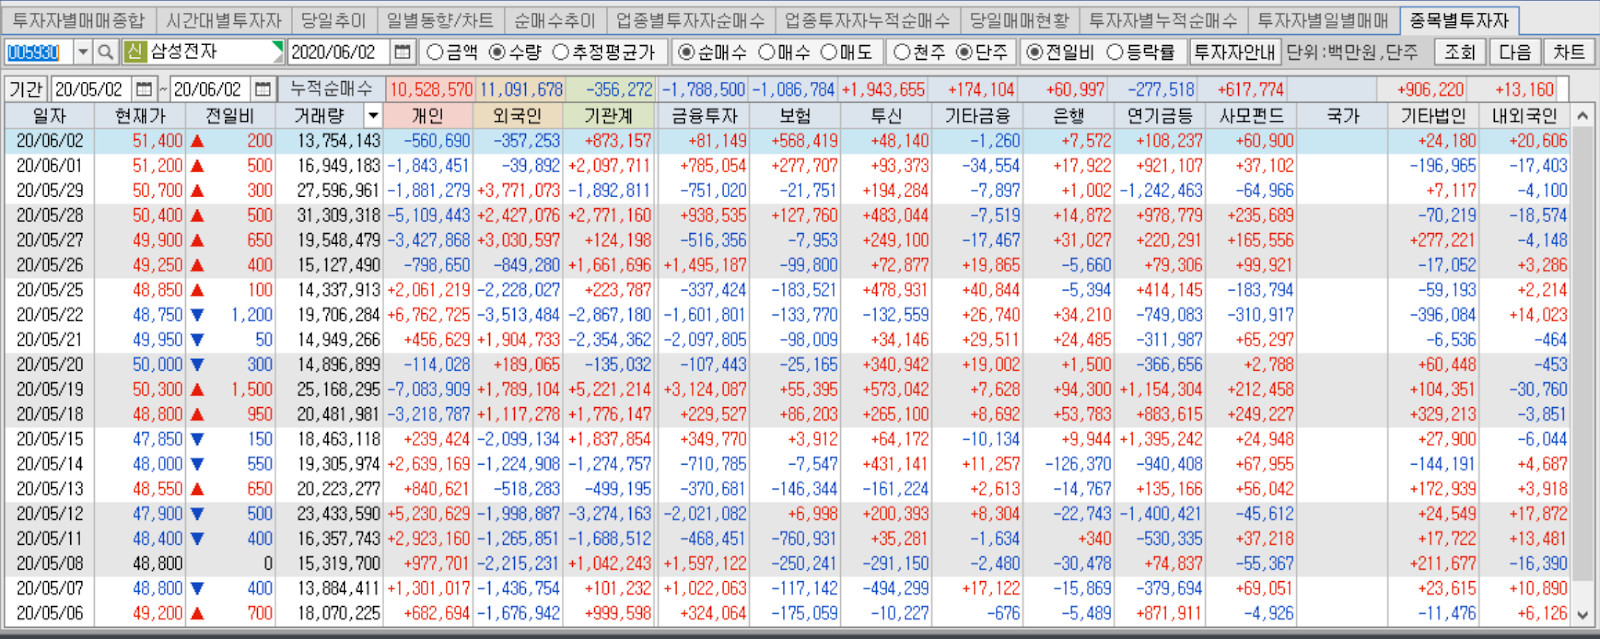Click the 기타법인 column header
The image size is (1600, 639).
(1433, 116)
